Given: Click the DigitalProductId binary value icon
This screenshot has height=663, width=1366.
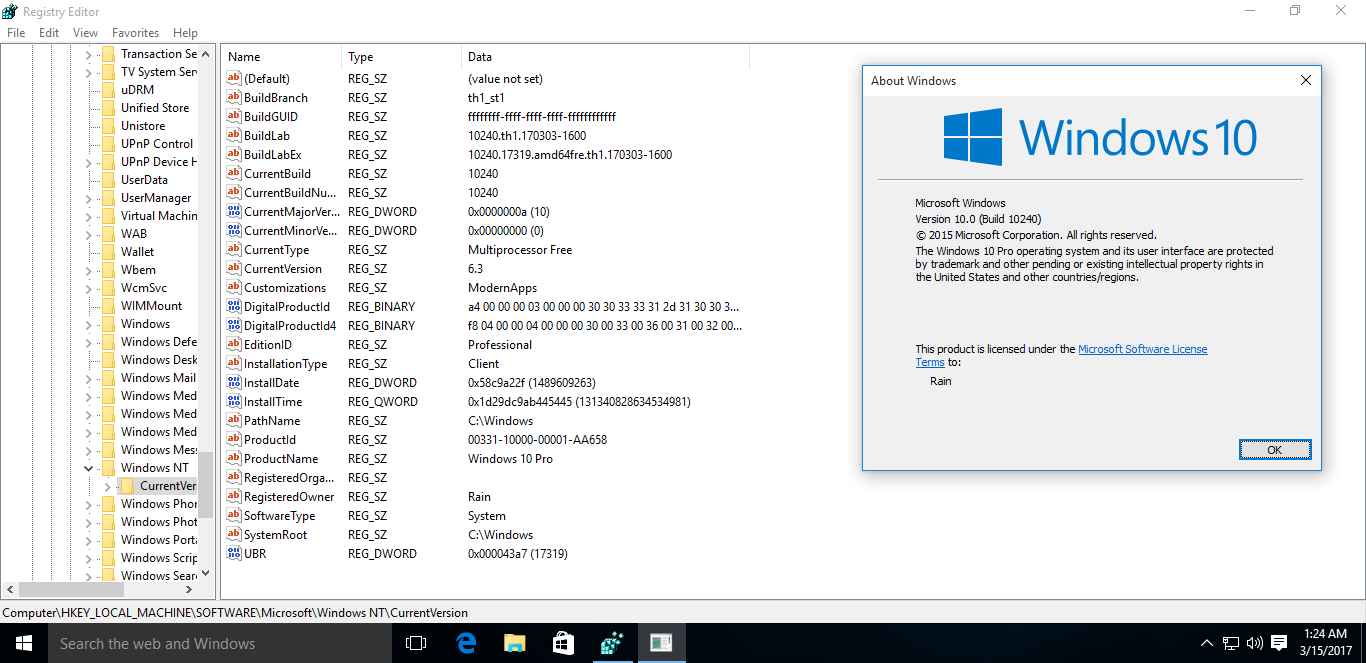Looking at the screenshot, I should (234, 306).
